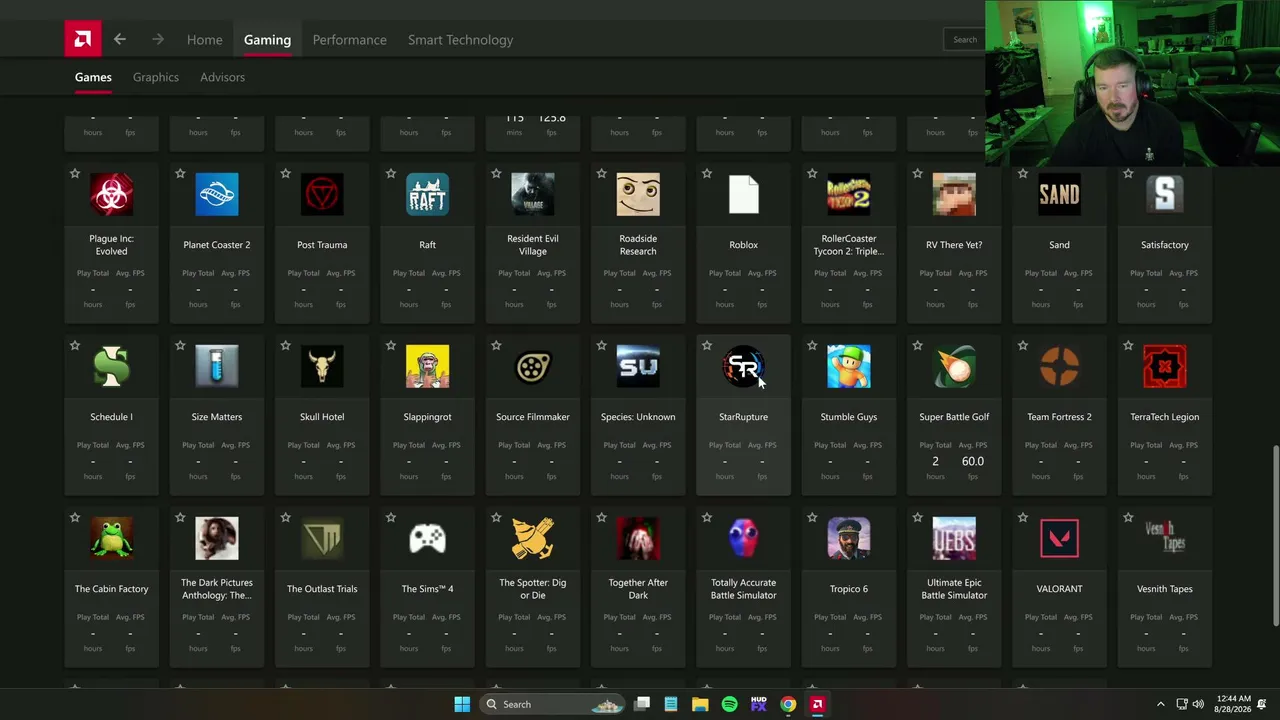1280x720 pixels.
Task: Open the Windows Start menu
Action: coord(462,704)
